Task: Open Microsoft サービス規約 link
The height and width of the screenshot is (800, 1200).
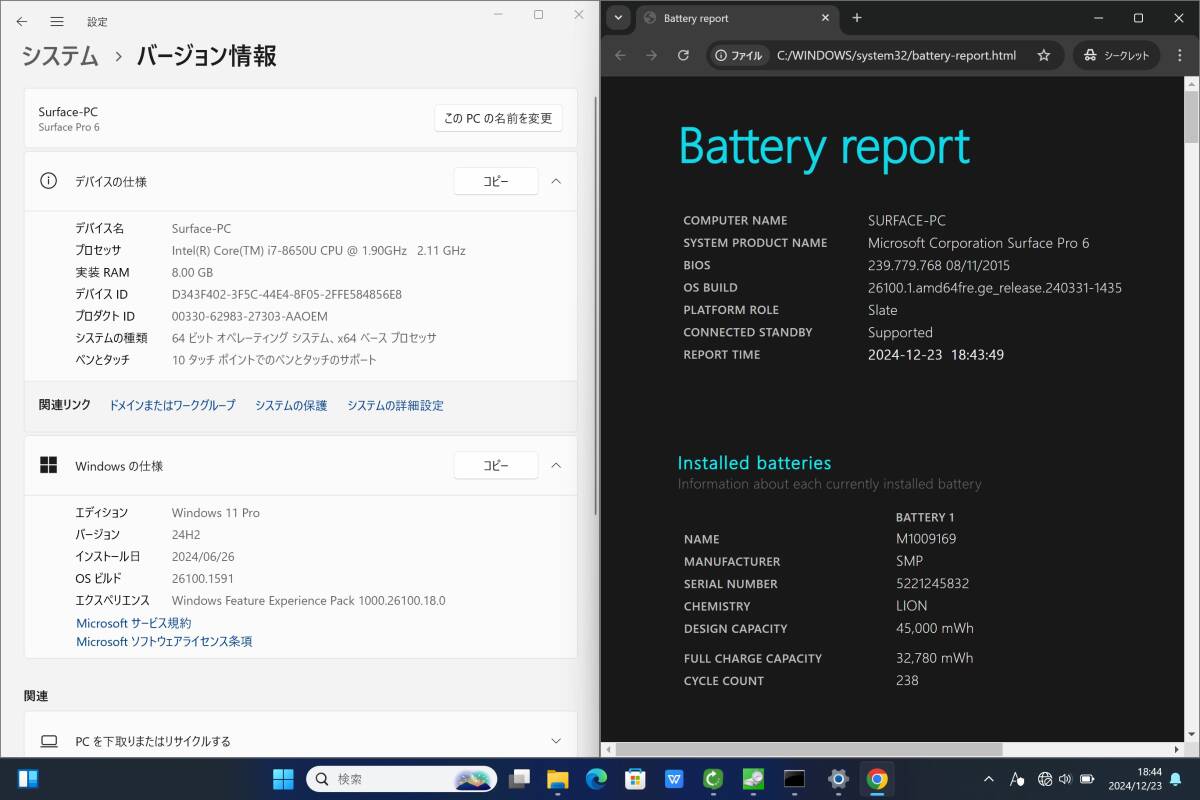Action: point(133,623)
